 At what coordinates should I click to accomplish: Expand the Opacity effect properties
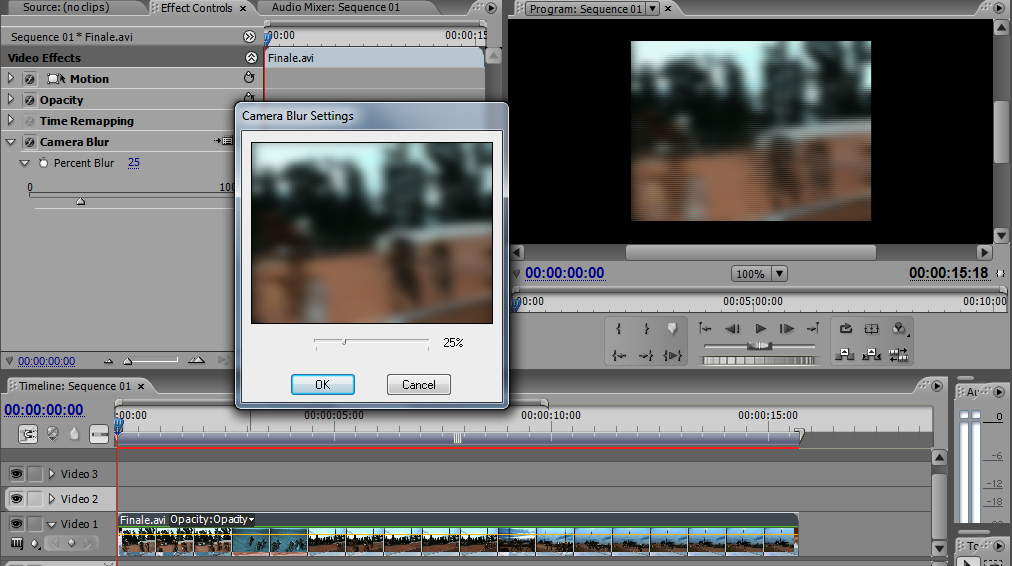[10, 99]
